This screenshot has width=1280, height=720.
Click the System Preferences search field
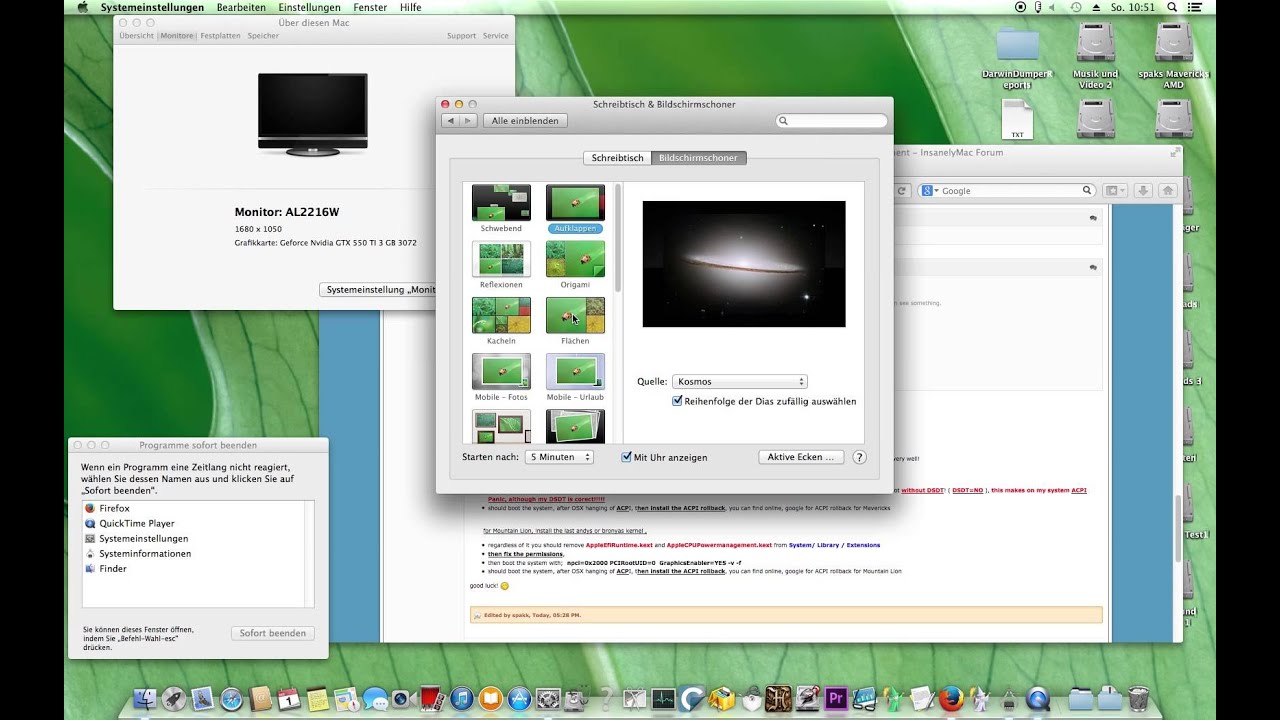(x=832, y=121)
